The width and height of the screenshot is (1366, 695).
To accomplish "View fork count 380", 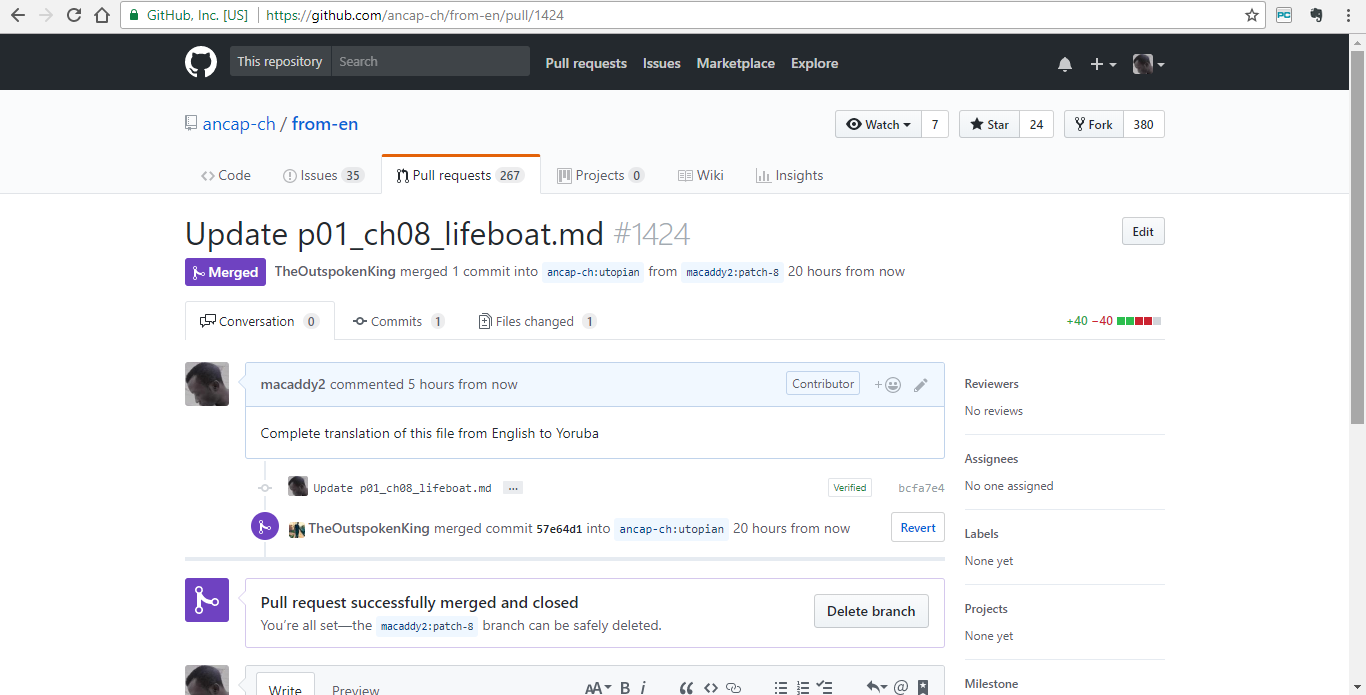I will [x=1144, y=124].
